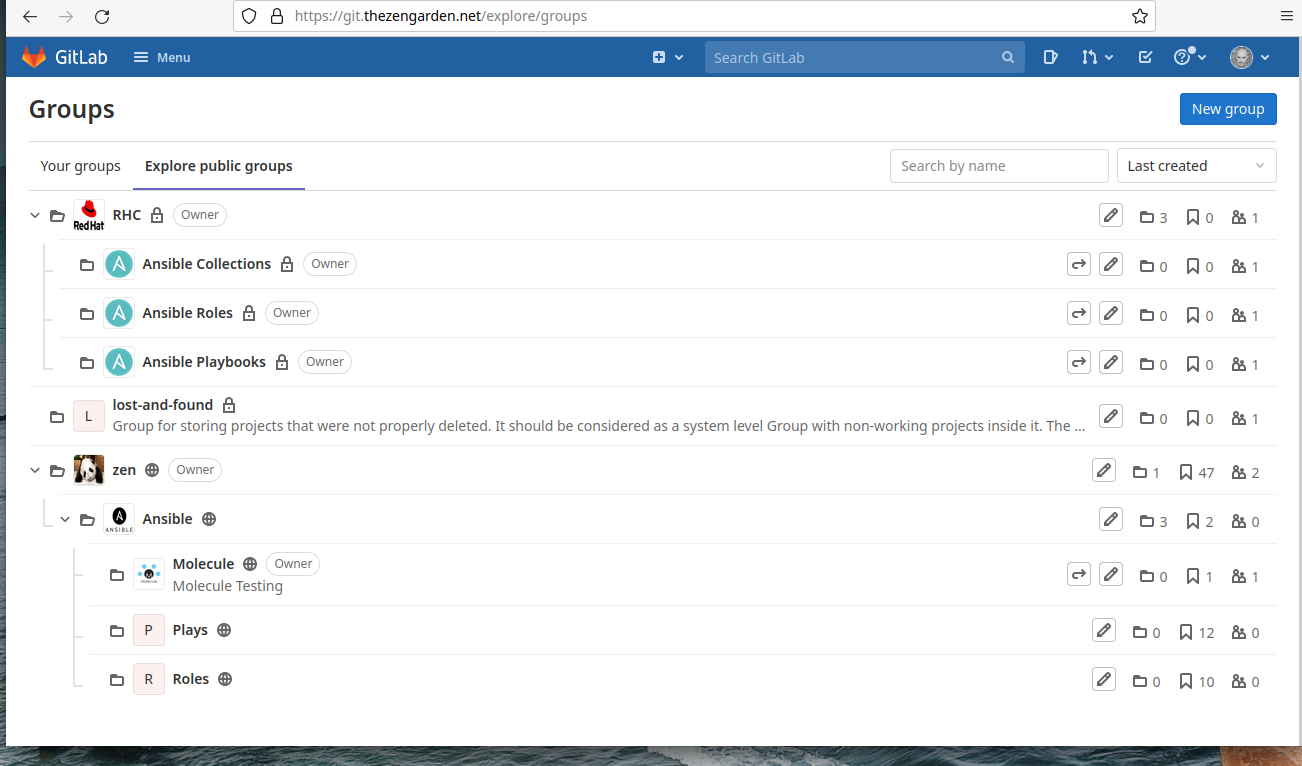Open the Help dropdown
Image resolution: width=1302 pixels, height=766 pixels.
(x=1190, y=57)
